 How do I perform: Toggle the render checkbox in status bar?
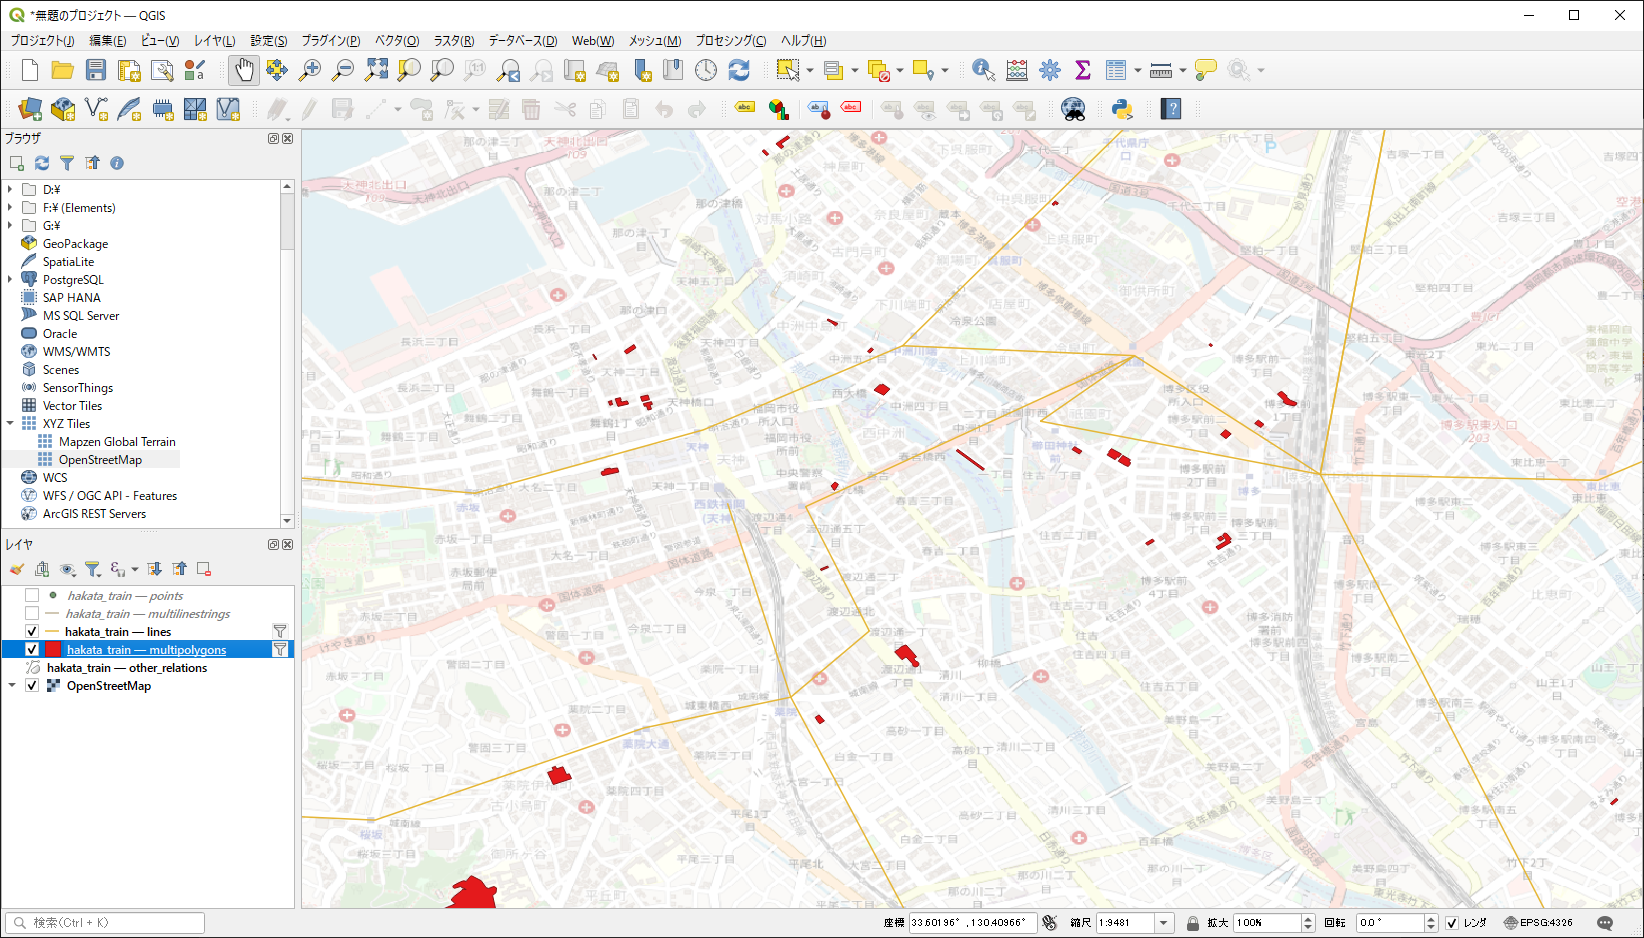click(x=1452, y=923)
